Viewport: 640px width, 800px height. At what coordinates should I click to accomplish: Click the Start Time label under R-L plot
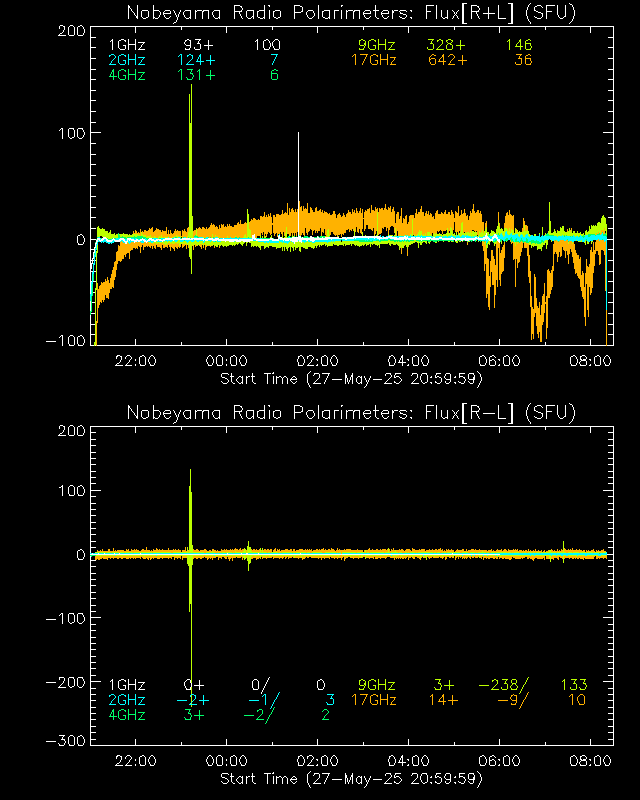(351, 779)
